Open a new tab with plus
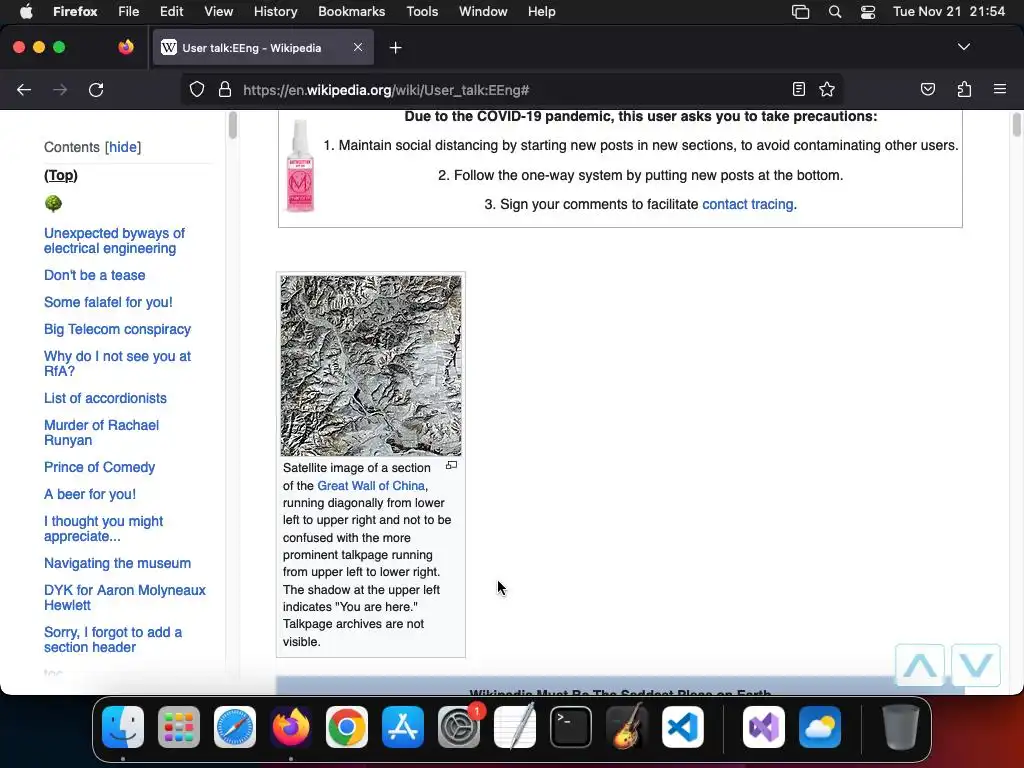This screenshot has width=1024, height=768. [x=395, y=48]
